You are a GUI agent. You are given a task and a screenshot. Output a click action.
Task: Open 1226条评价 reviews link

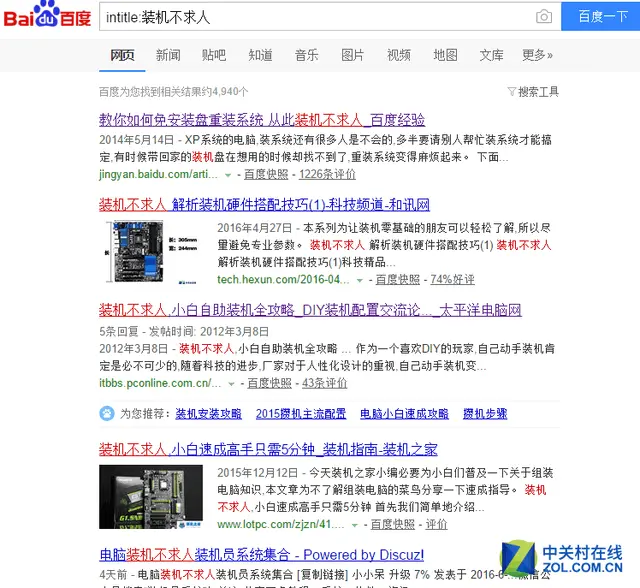pos(327,174)
